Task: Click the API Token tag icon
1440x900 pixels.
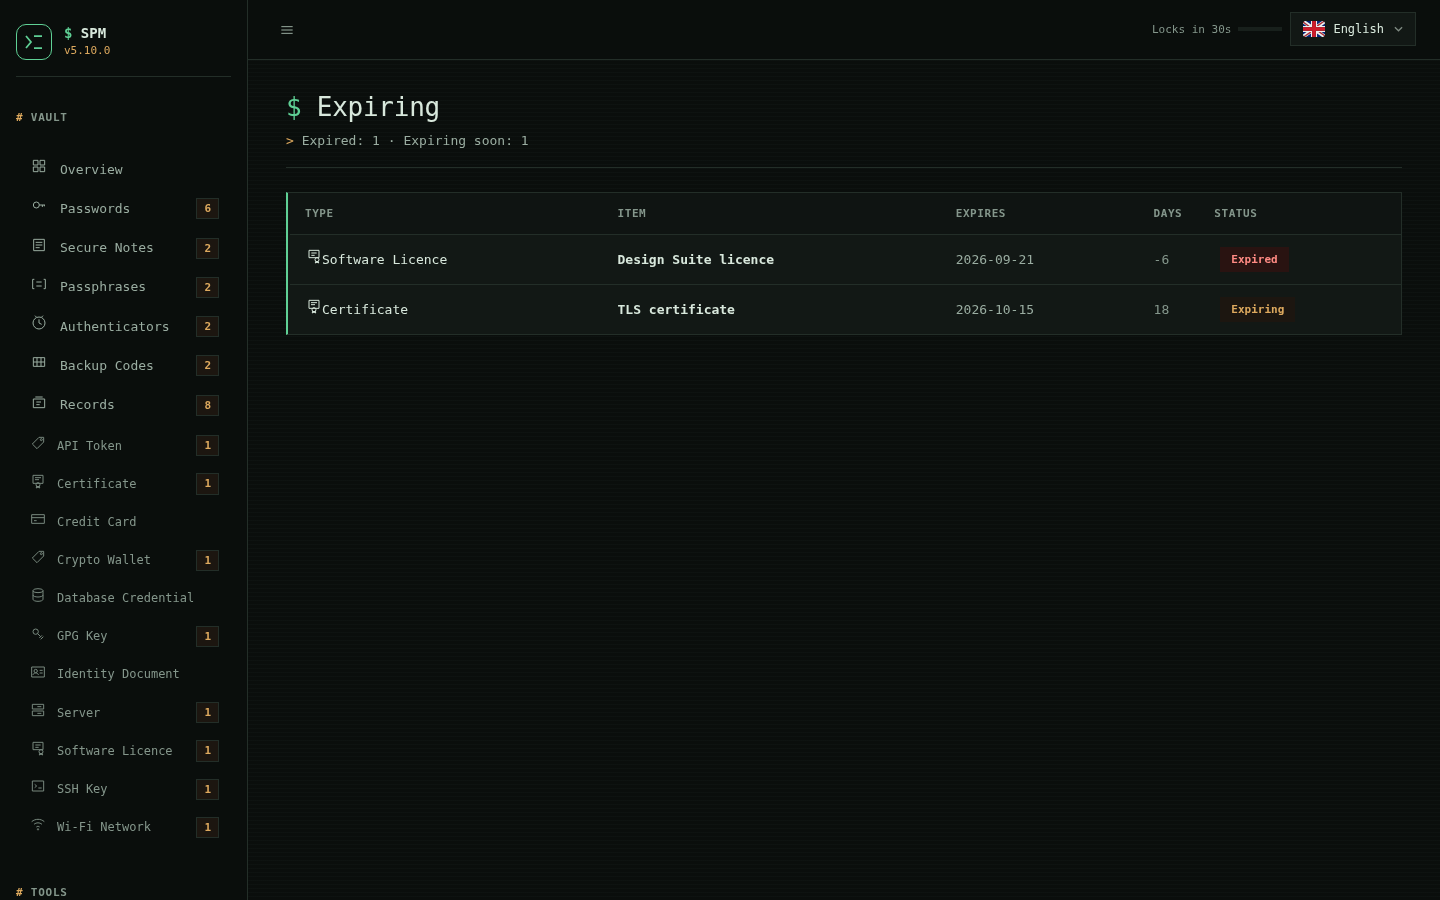Action: [38, 443]
